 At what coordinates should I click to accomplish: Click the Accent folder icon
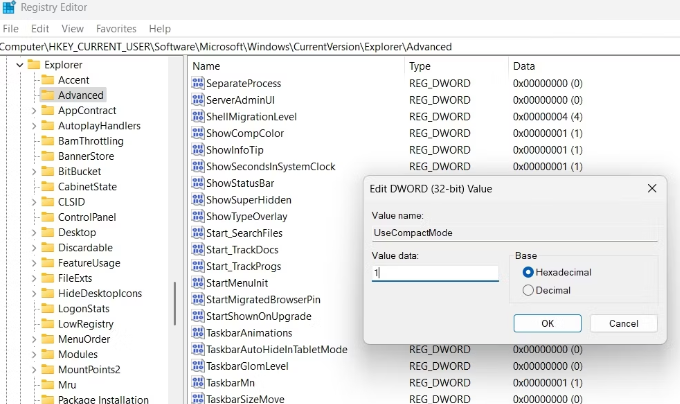coord(47,80)
